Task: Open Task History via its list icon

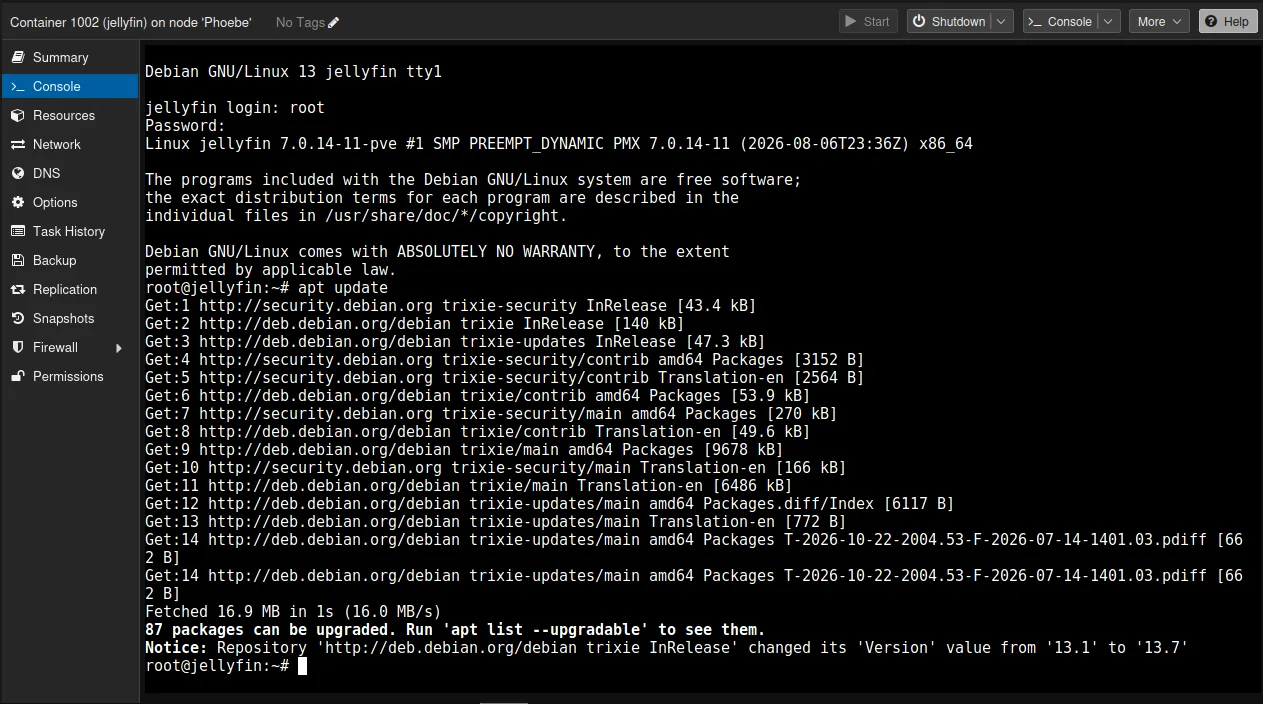Action: point(17,231)
